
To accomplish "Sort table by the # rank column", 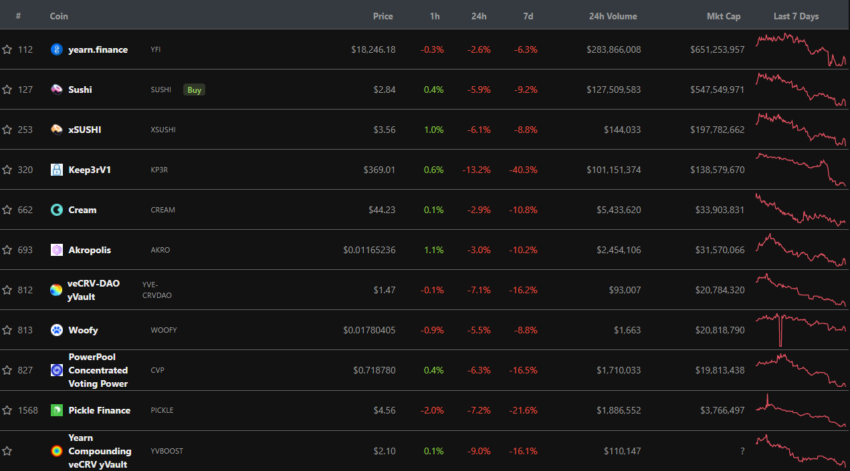I will 18,16.
